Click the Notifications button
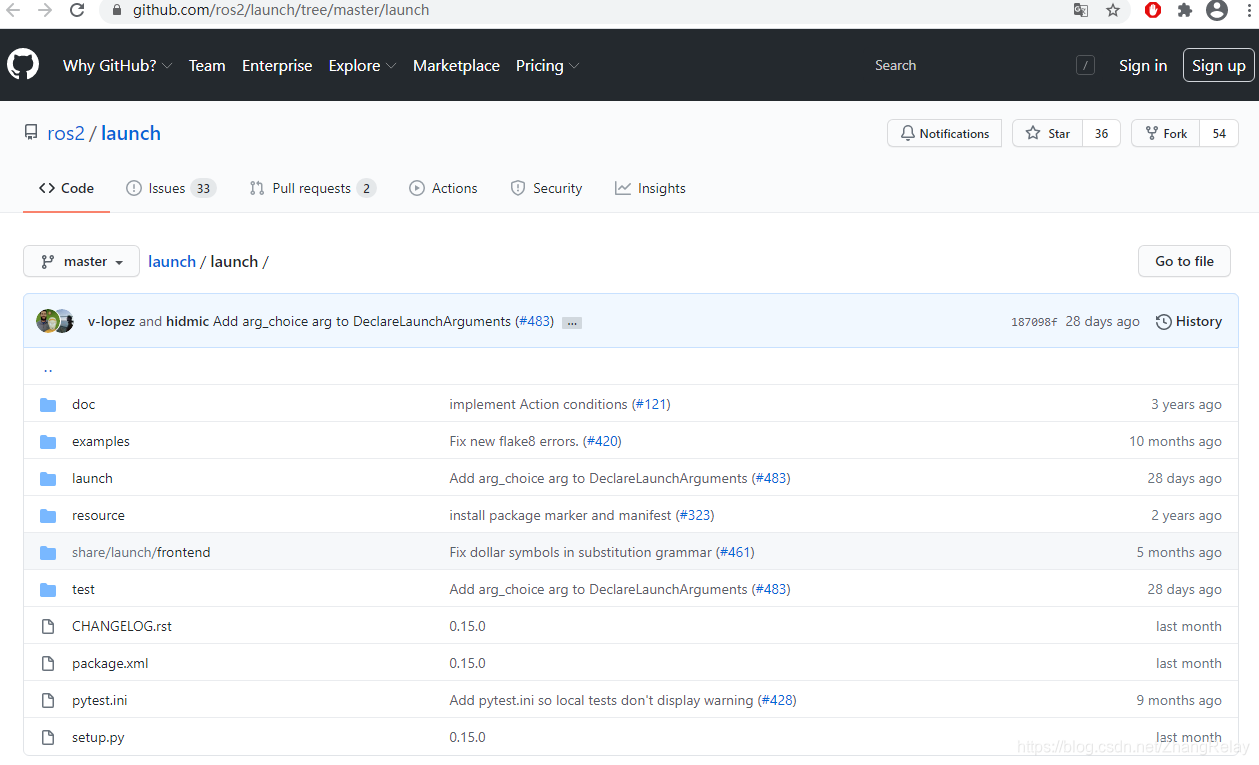The width and height of the screenshot is (1259, 765). (x=944, y=133)
